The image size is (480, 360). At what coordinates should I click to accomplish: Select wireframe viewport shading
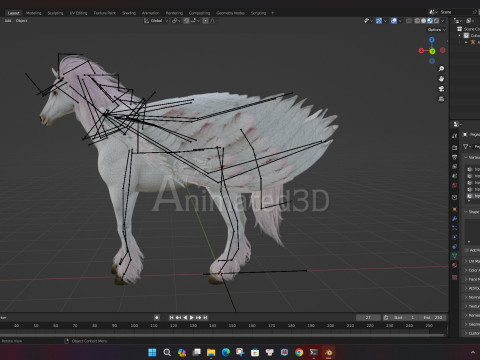tap(417, 21)
